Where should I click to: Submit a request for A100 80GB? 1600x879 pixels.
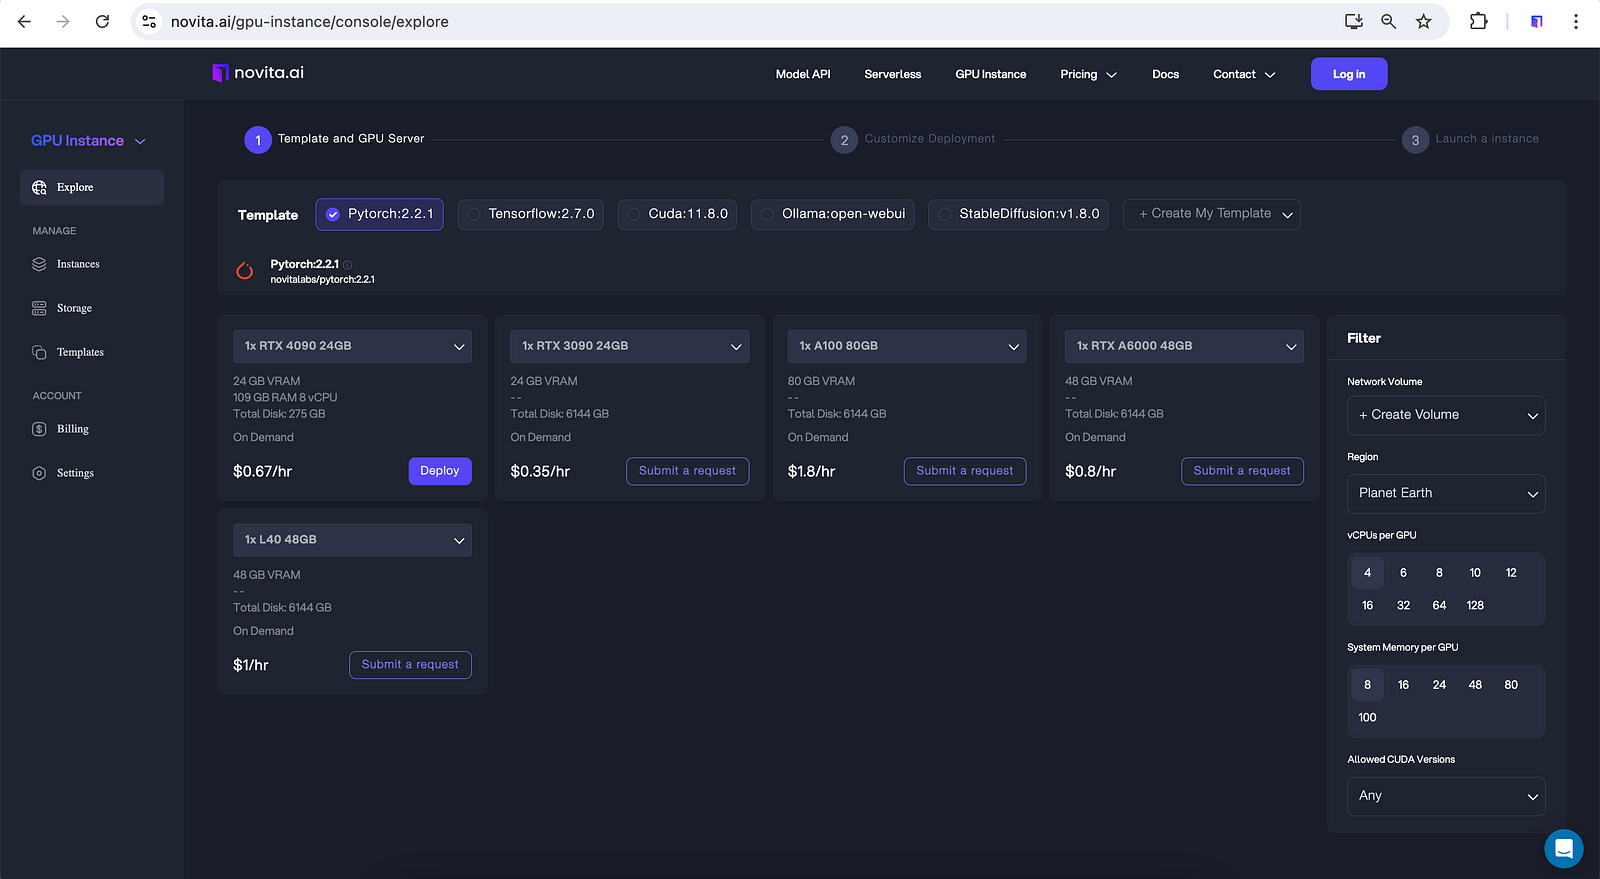click(965, 471)
